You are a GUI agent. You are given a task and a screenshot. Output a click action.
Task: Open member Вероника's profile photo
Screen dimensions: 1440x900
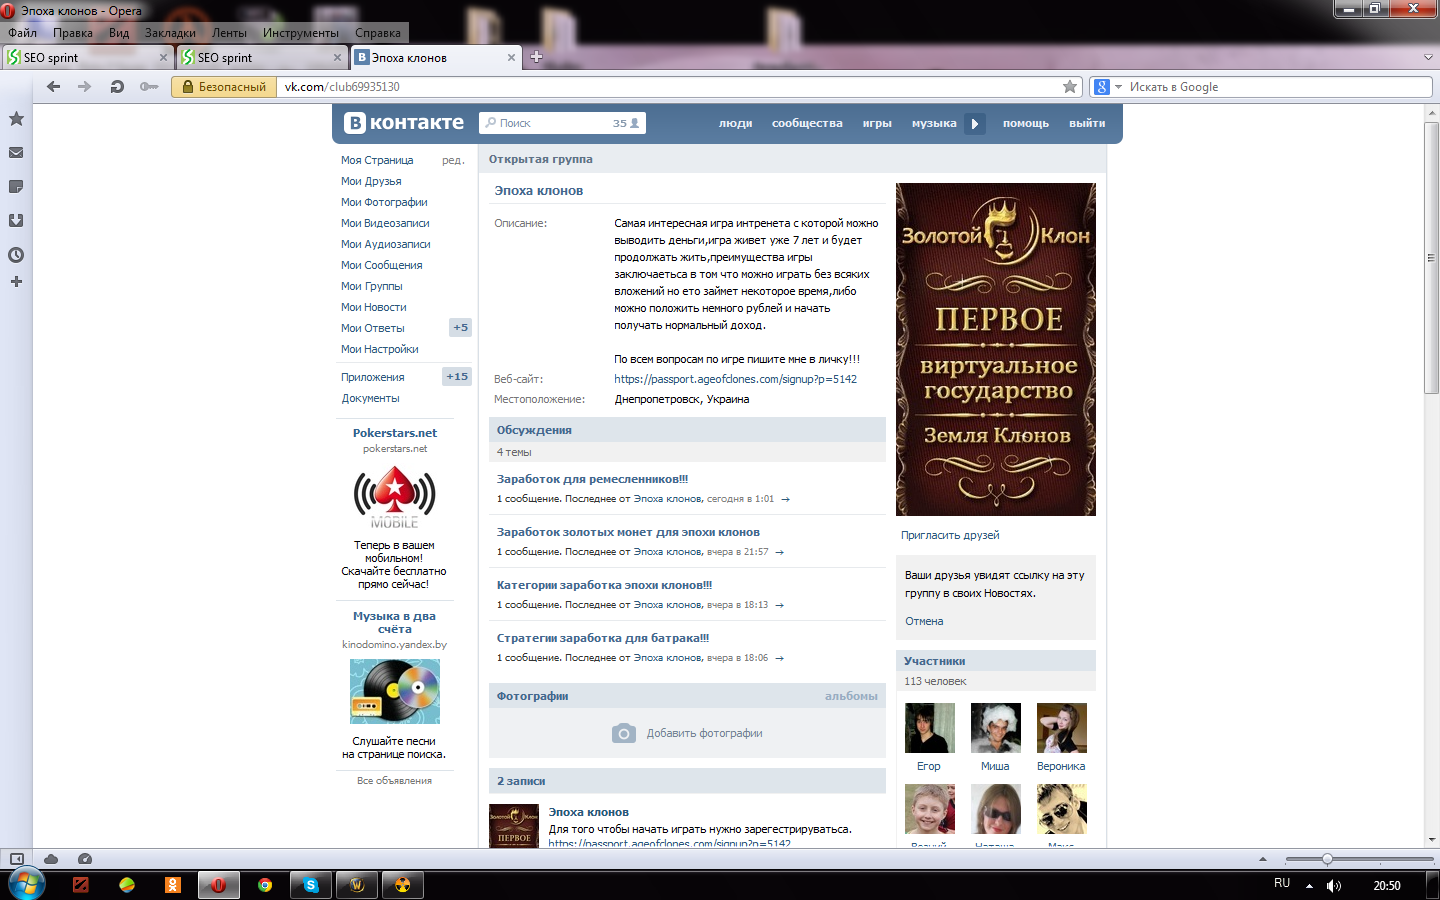coord(1061,728)
